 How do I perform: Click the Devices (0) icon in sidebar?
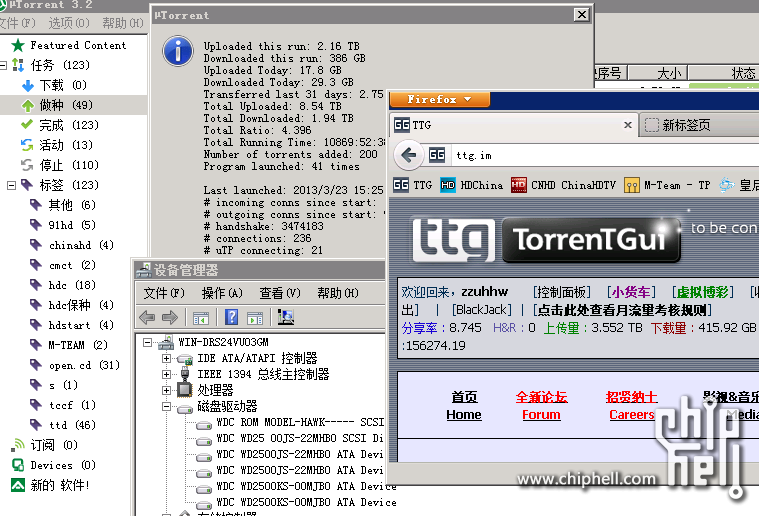click(x=18, y=465)
